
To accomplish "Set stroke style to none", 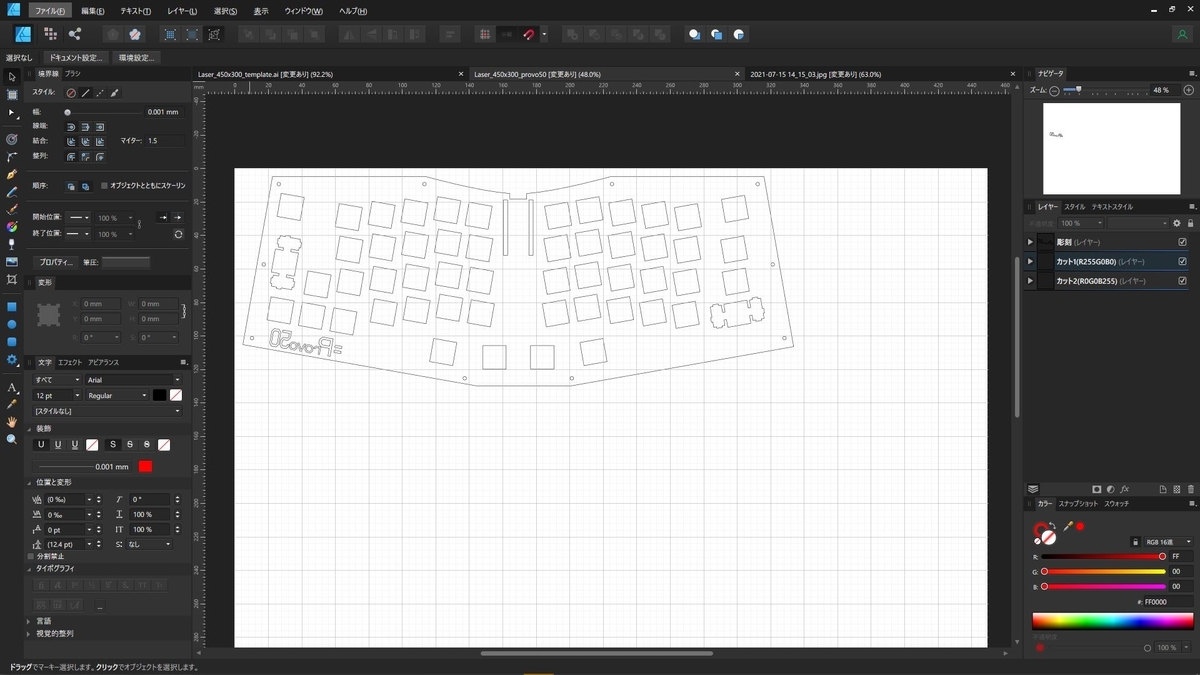I will [x=71, y=93].
